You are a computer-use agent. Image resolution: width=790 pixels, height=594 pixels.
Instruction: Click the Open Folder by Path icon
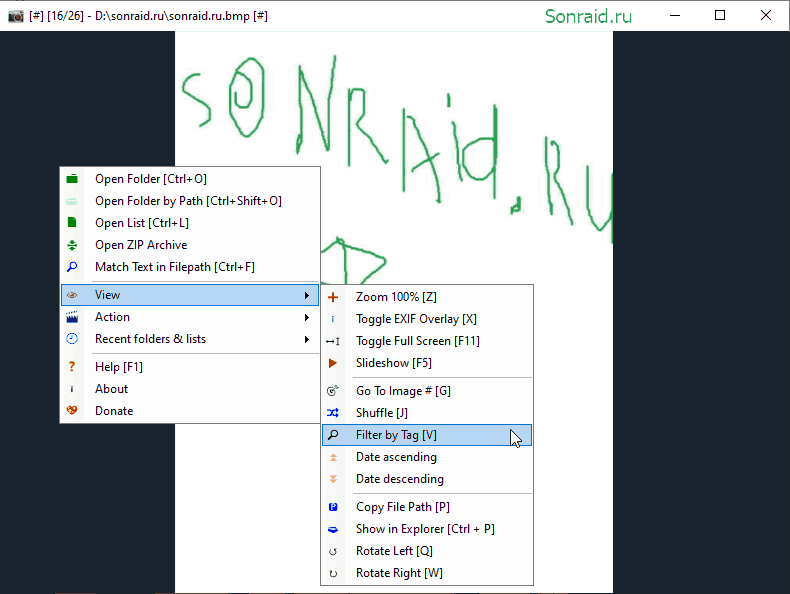tap(72, 201)
